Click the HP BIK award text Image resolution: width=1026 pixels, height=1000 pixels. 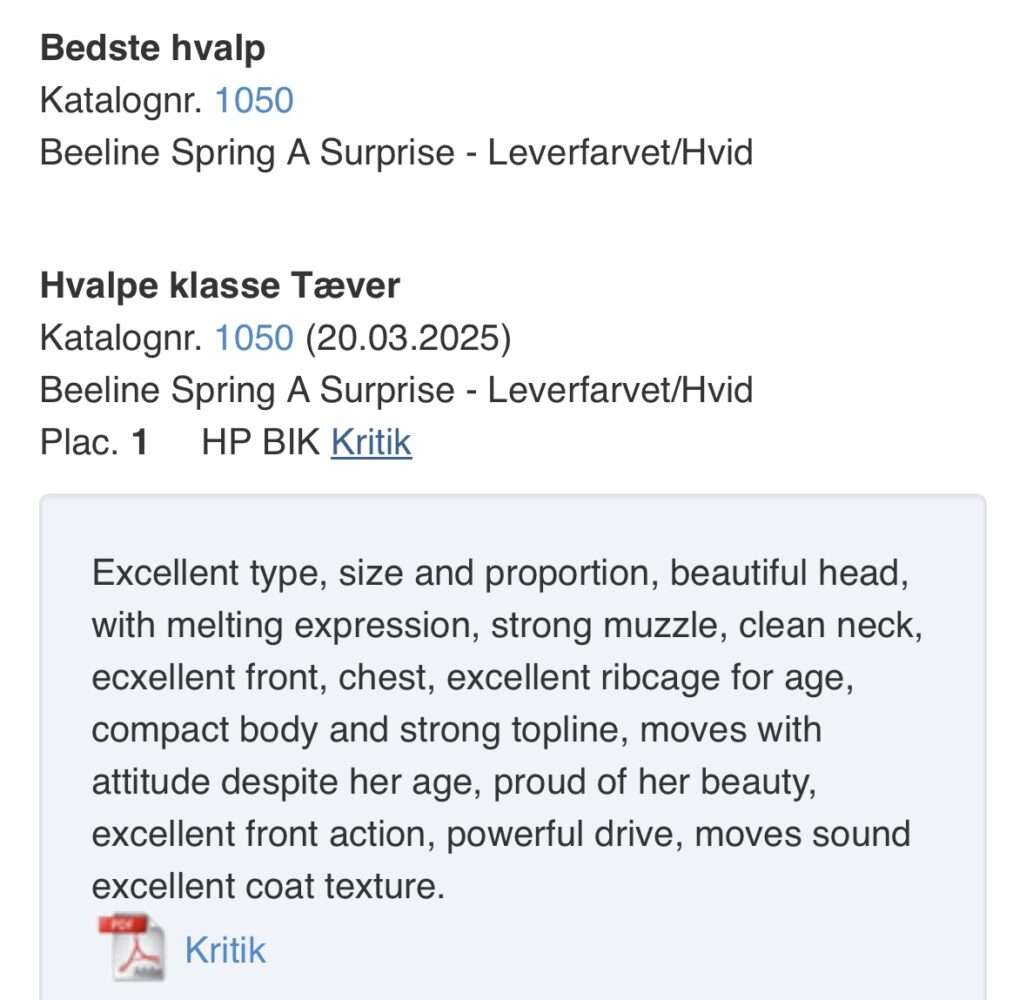261,442
